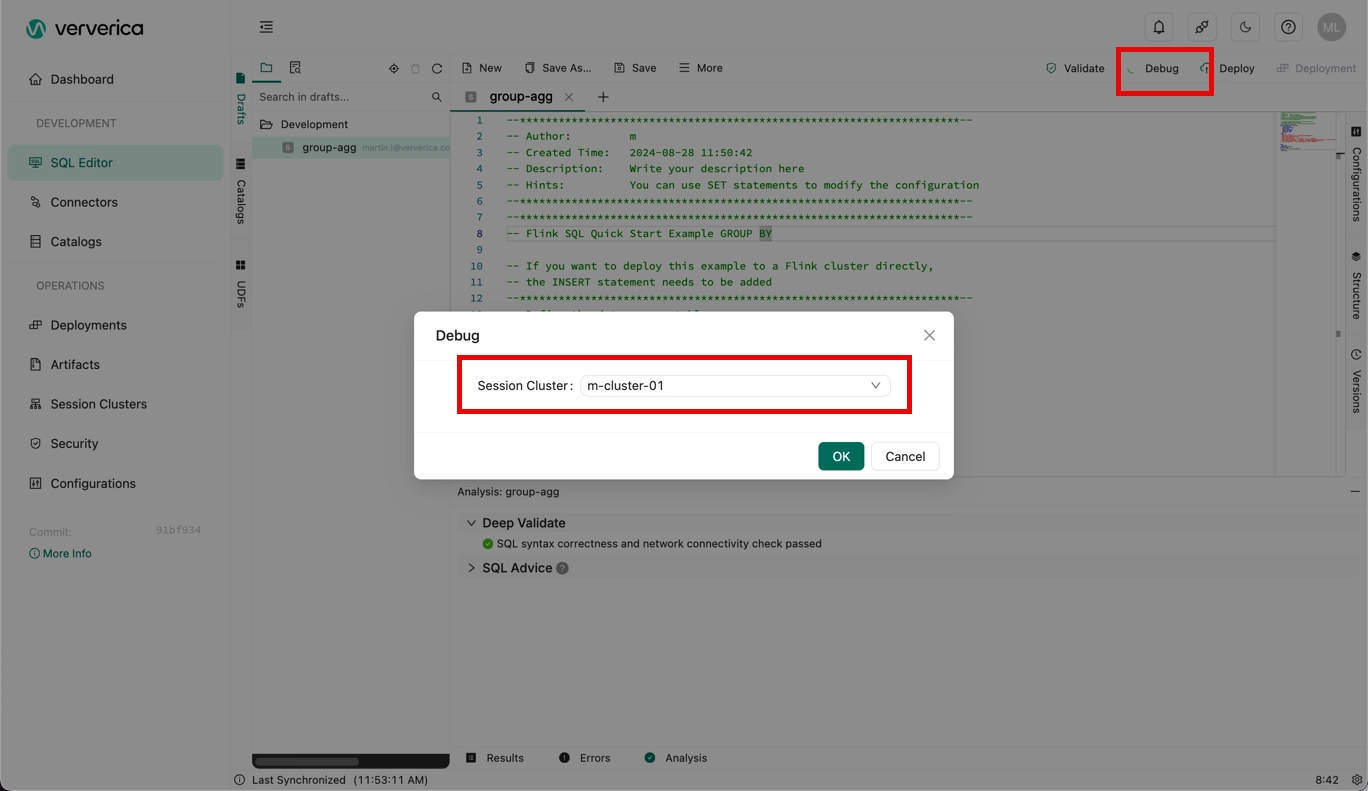Open editor settings gear in status bar
The height and width of the screenshot is (791, 1368).
[x=1357, y=780]
